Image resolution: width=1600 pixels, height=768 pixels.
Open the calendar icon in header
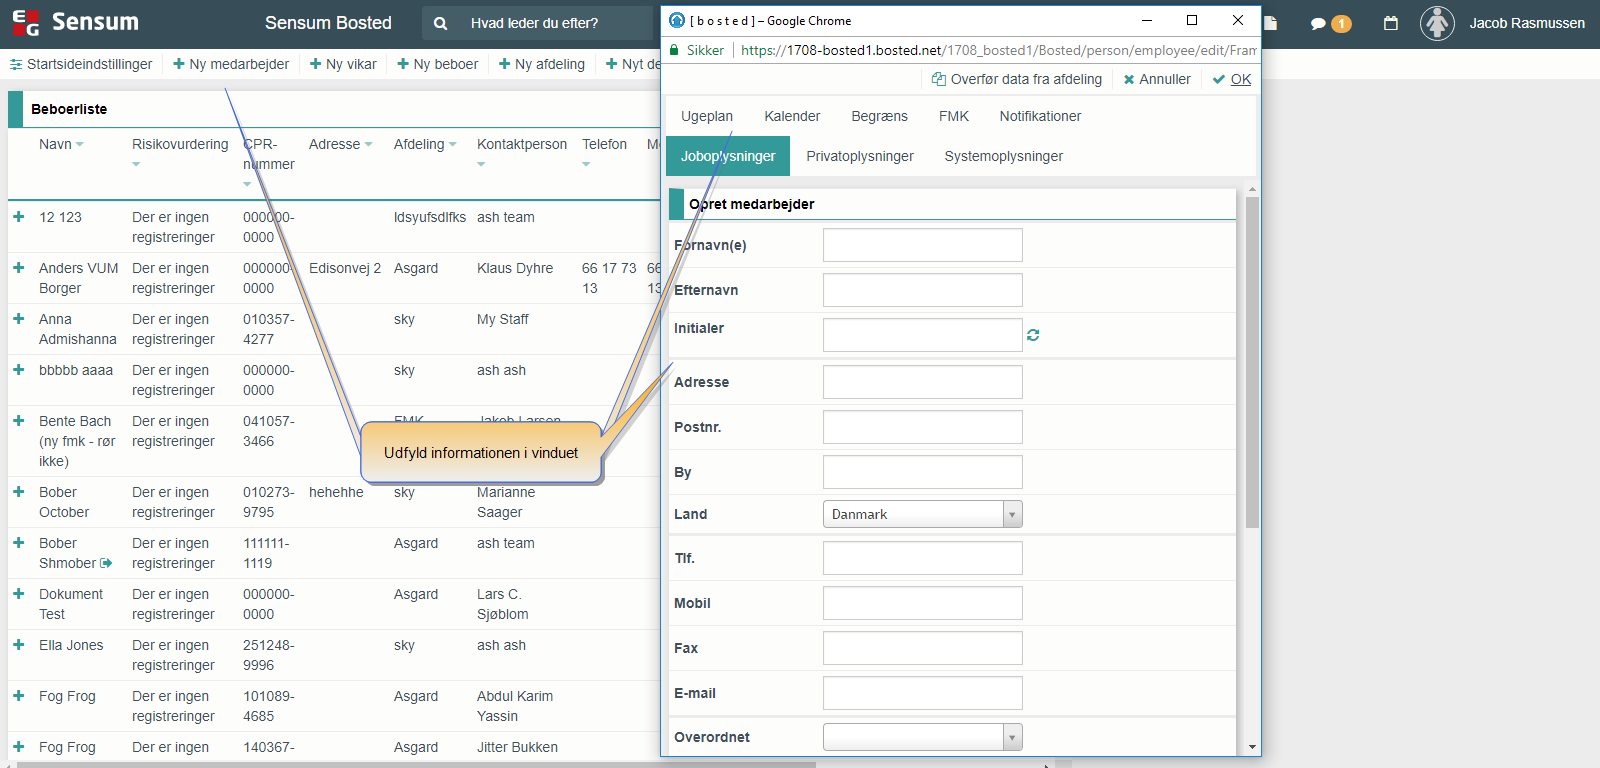(x=1390, y=23)
